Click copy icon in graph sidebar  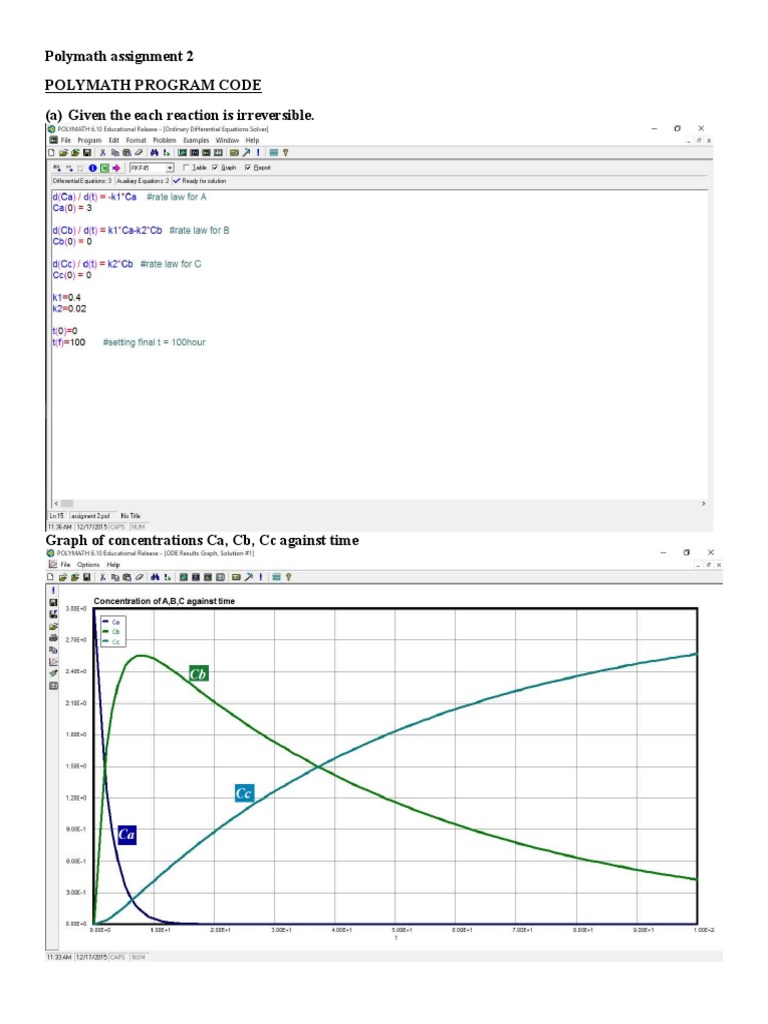click(53, 650)
